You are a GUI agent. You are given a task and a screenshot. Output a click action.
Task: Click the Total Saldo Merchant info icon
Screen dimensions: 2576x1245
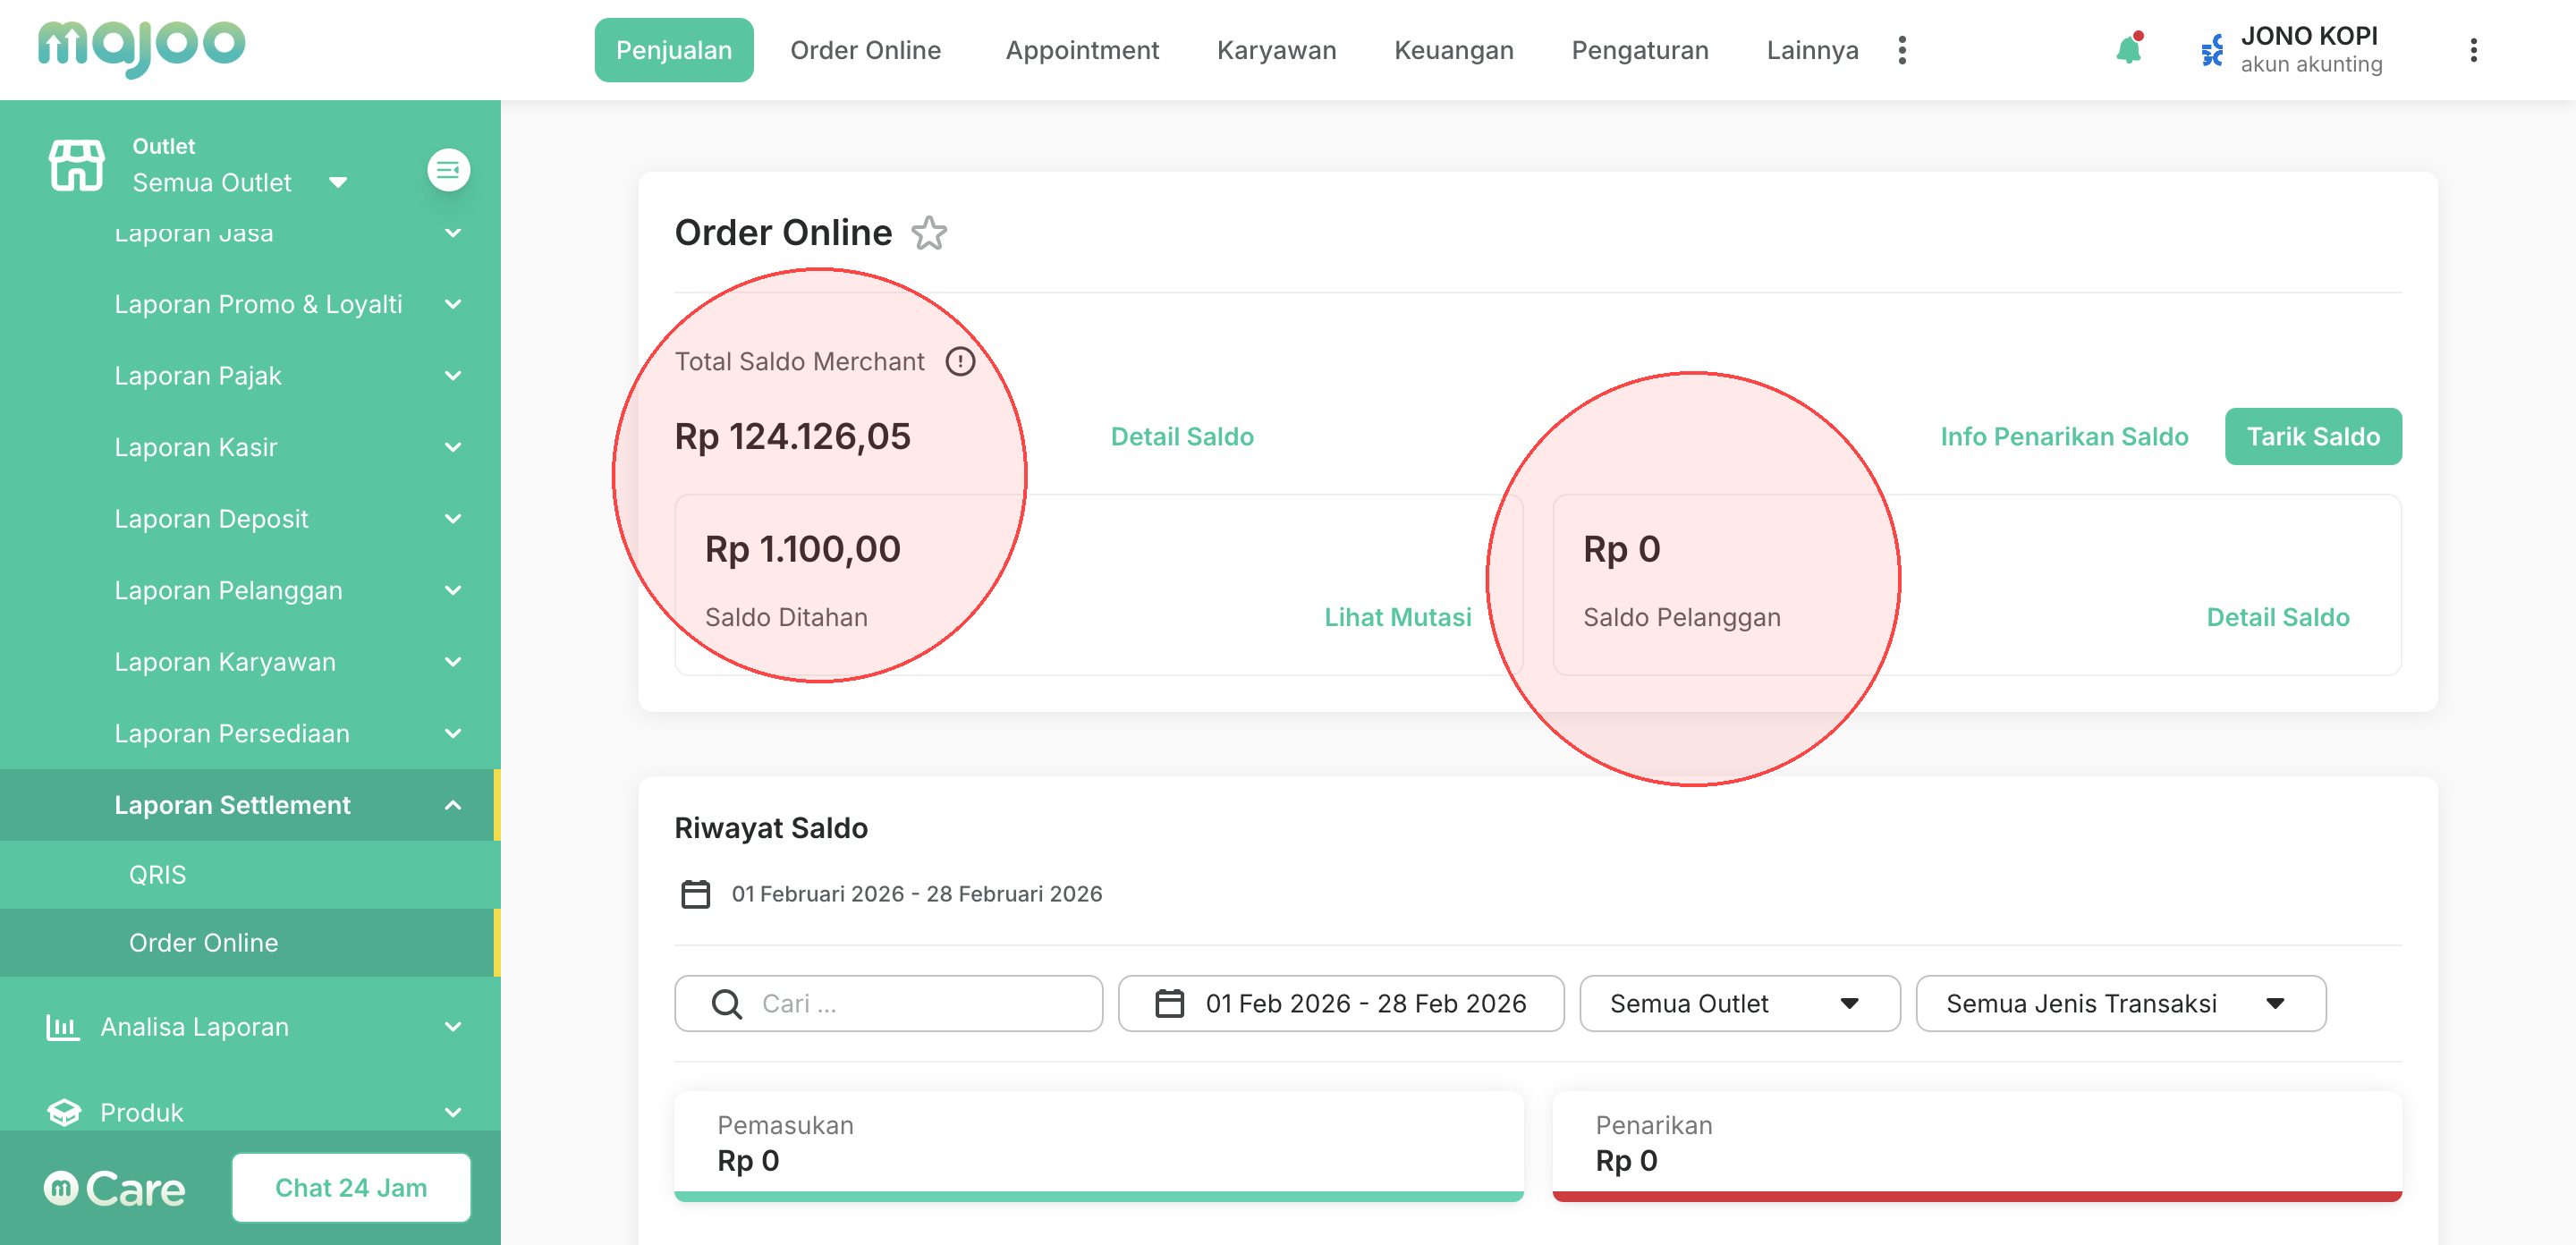point(960,361)
